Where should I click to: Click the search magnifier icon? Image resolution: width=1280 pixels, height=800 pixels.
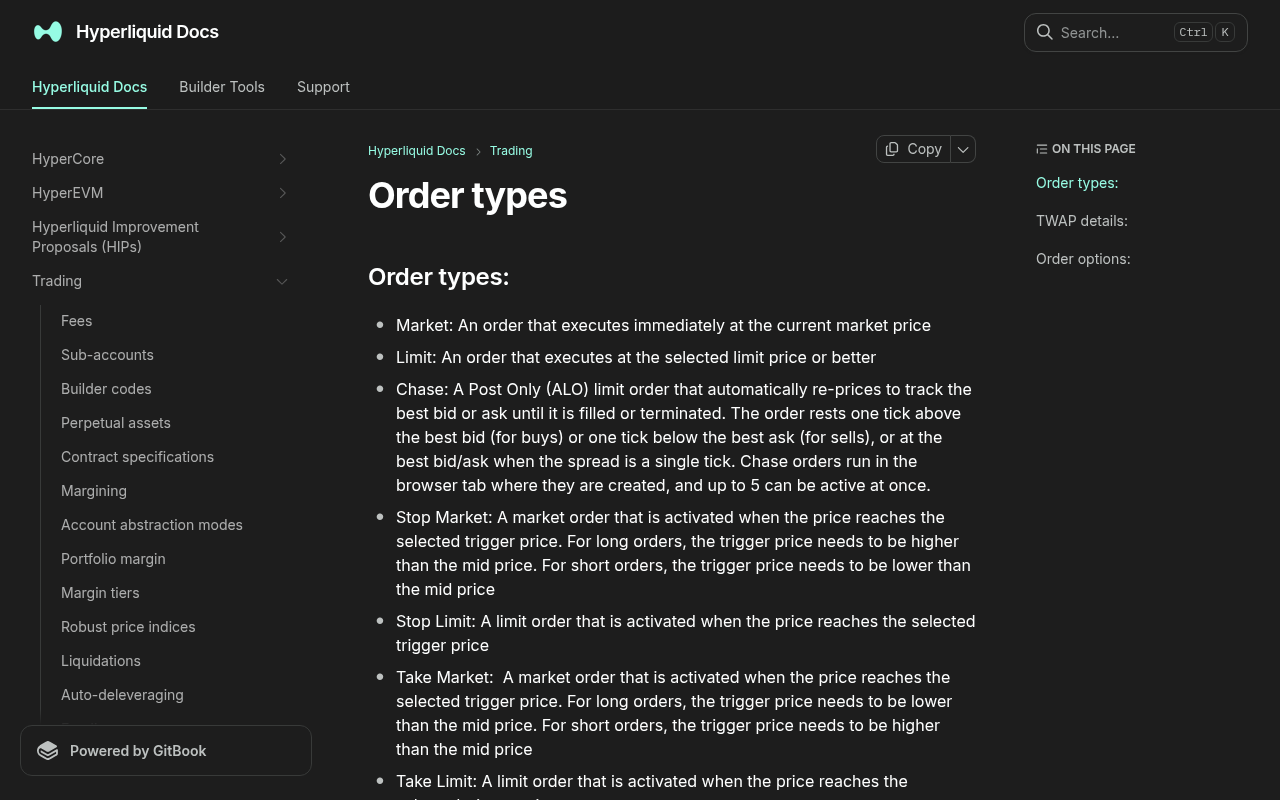coord(1044,32)
